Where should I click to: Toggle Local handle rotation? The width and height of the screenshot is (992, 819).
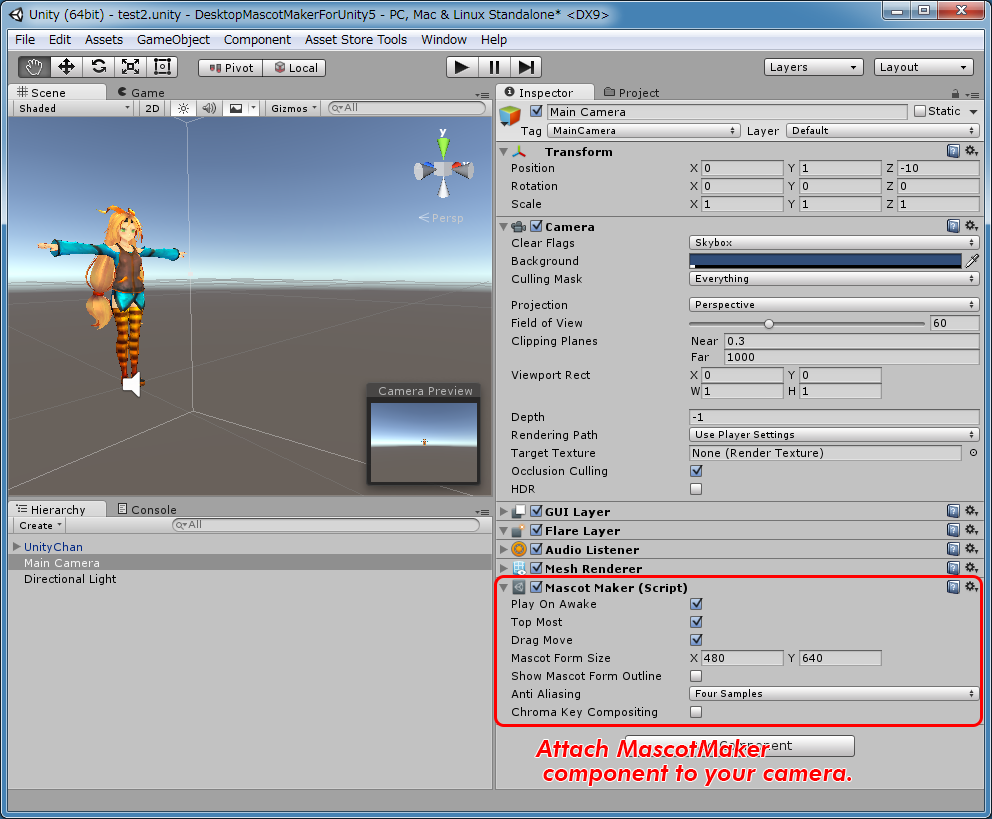295,68
